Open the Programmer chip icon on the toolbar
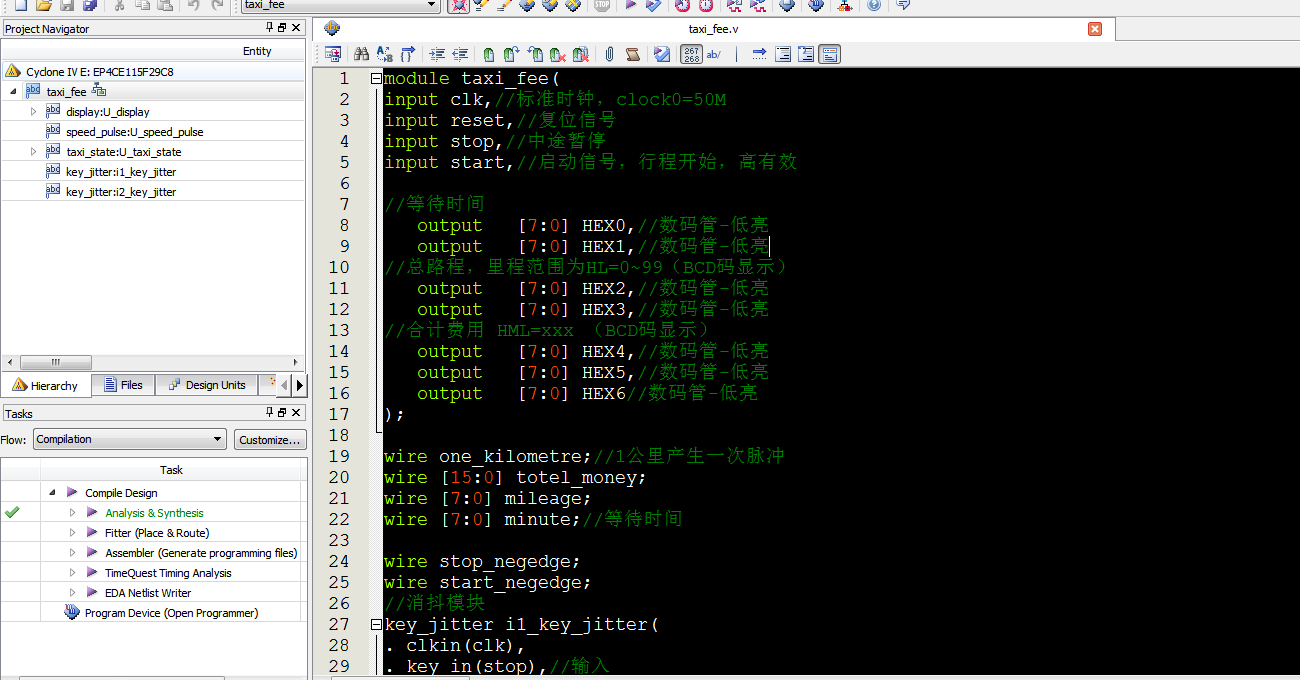The width and height of the screenshot is (1300, 680). coord(845,7)
